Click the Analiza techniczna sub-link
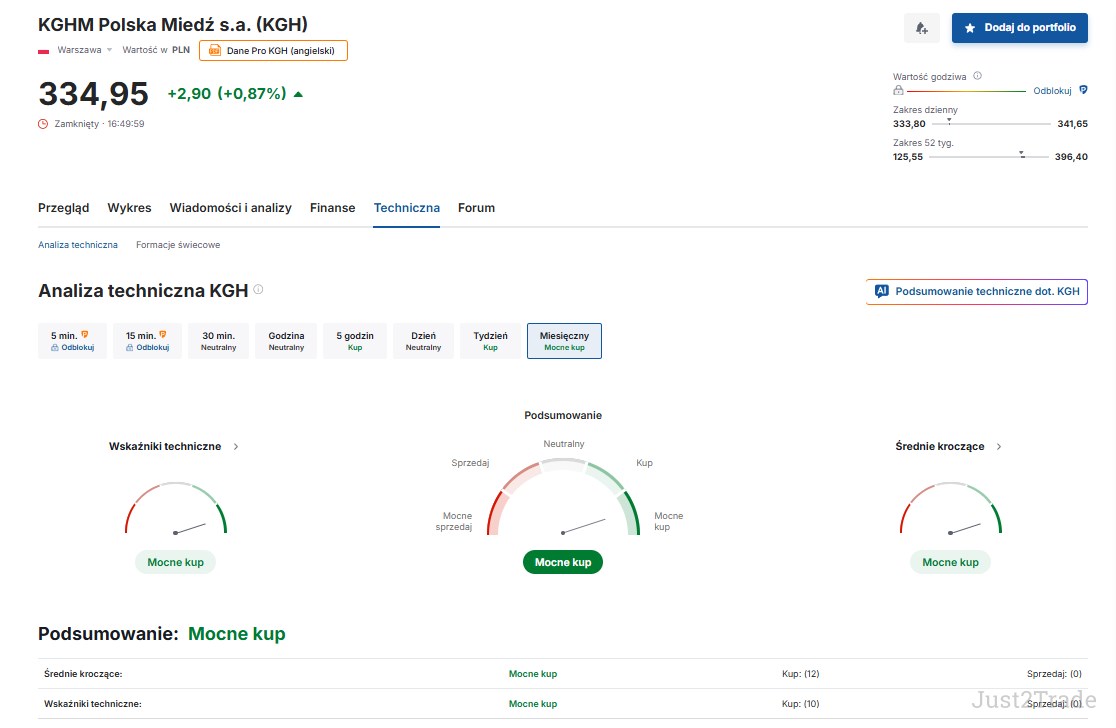This screenshot has height=728, width=1116. 78,245
